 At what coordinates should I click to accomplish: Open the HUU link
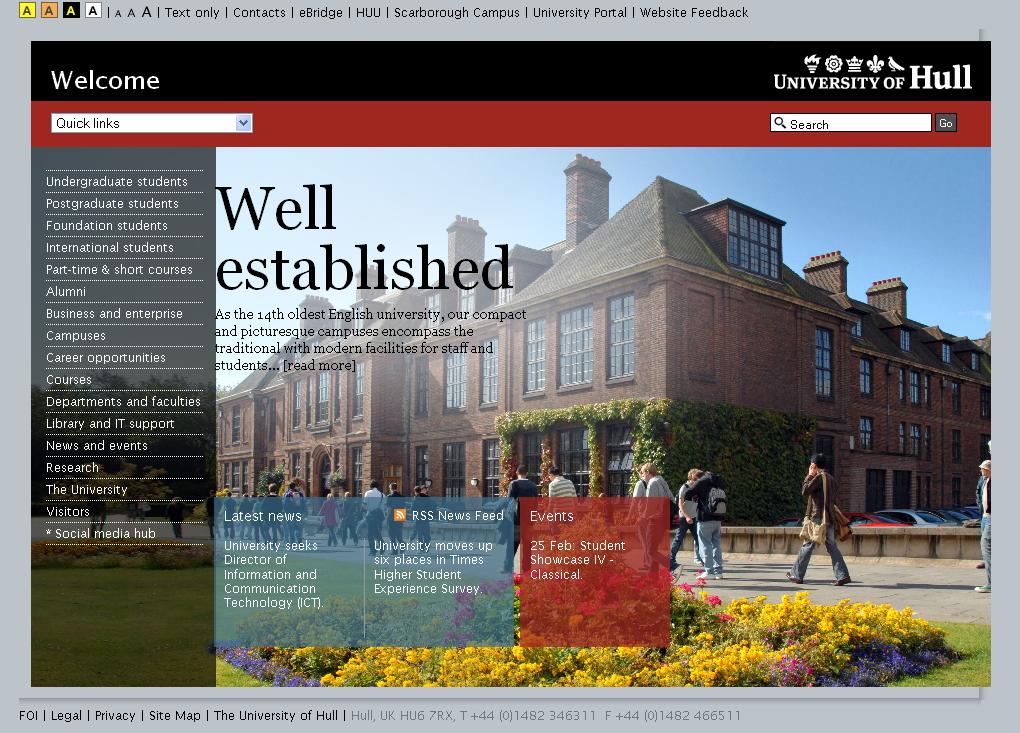(368, 12)
